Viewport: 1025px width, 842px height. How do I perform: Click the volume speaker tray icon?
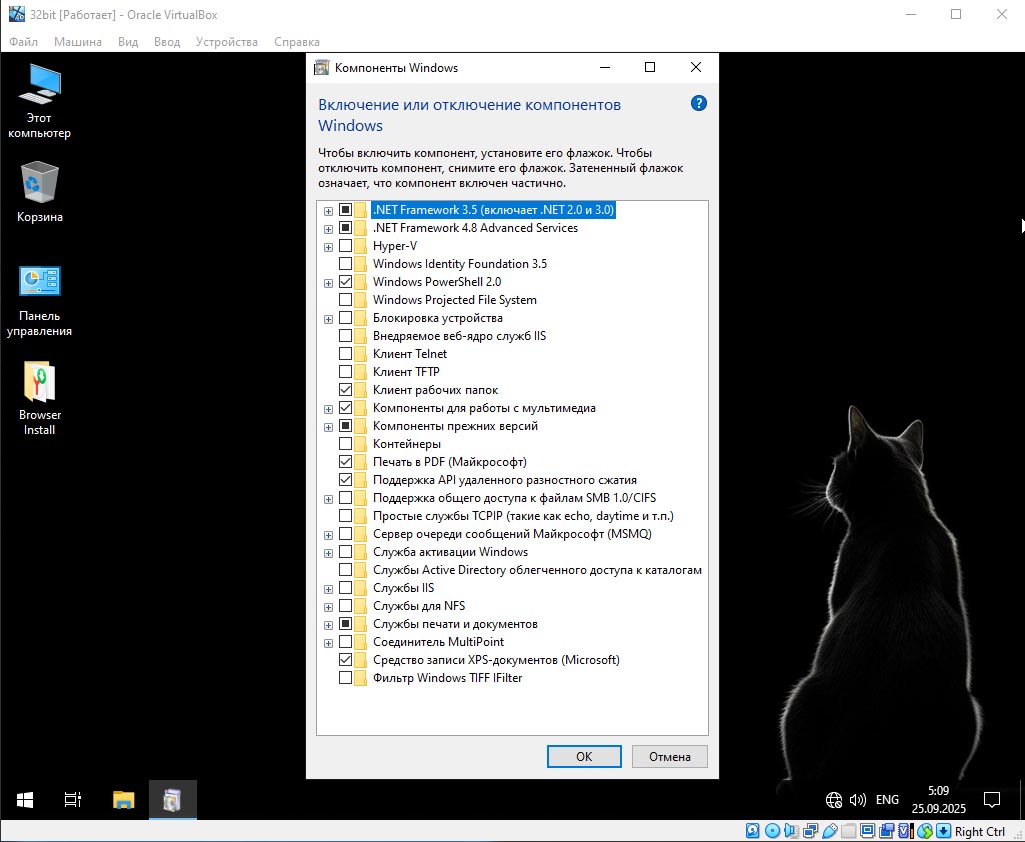click(x=857, y=800)
